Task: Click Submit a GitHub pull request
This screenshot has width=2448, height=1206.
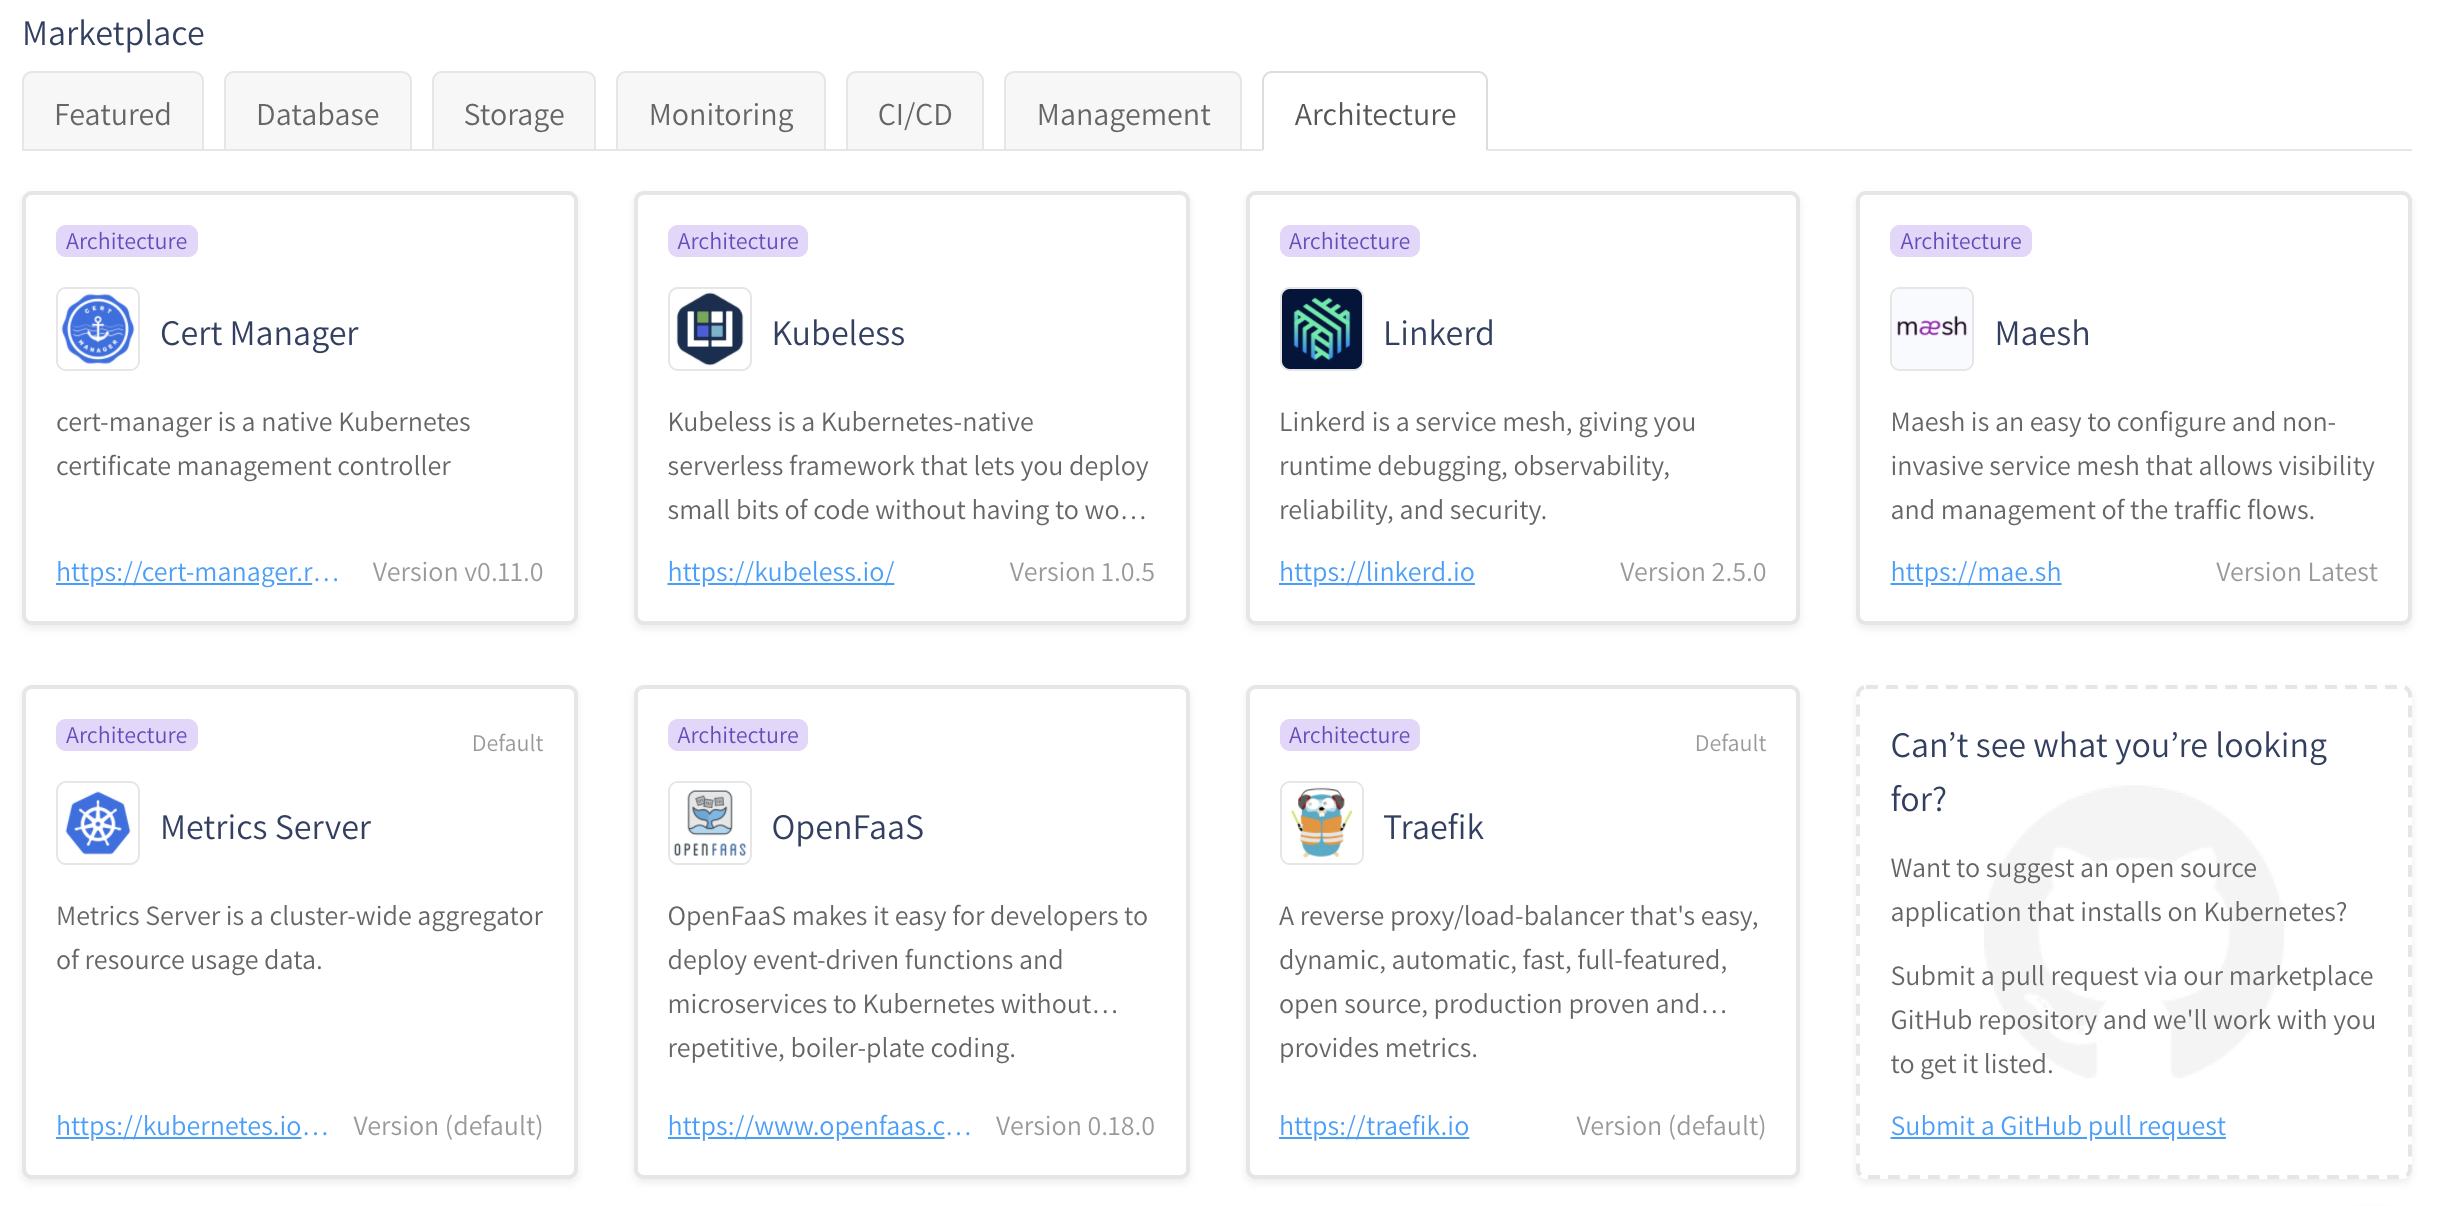Action: [x=2058, y=1126]
